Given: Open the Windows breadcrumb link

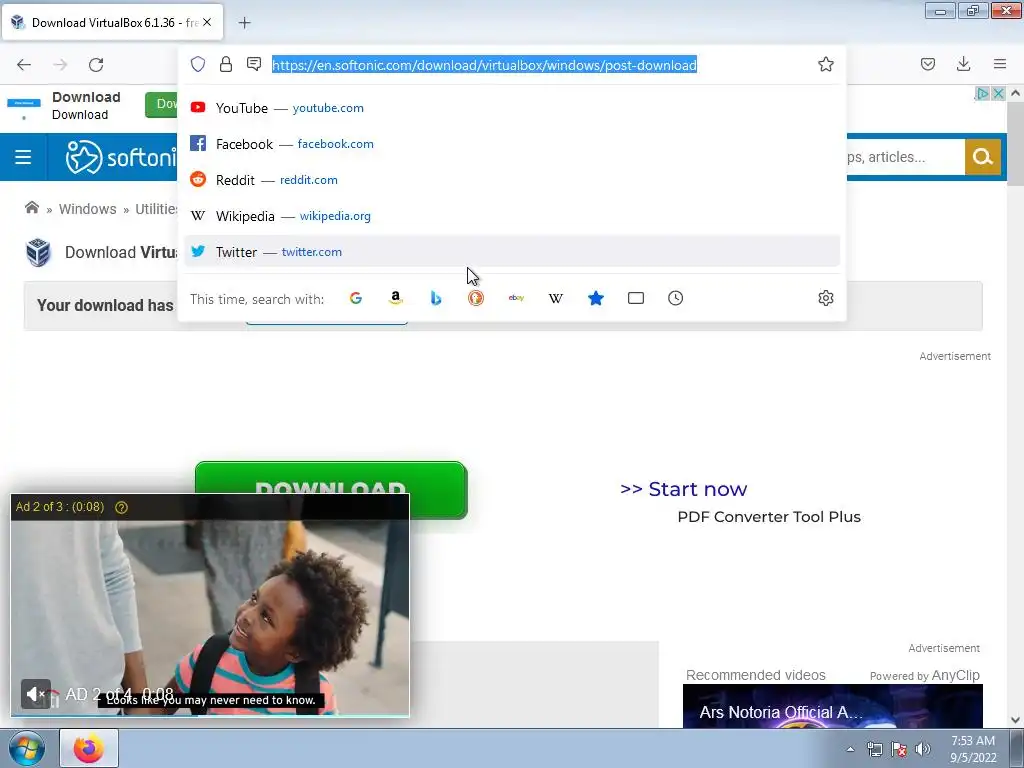Looking at the screenshot, I should [x=88, y=209].
